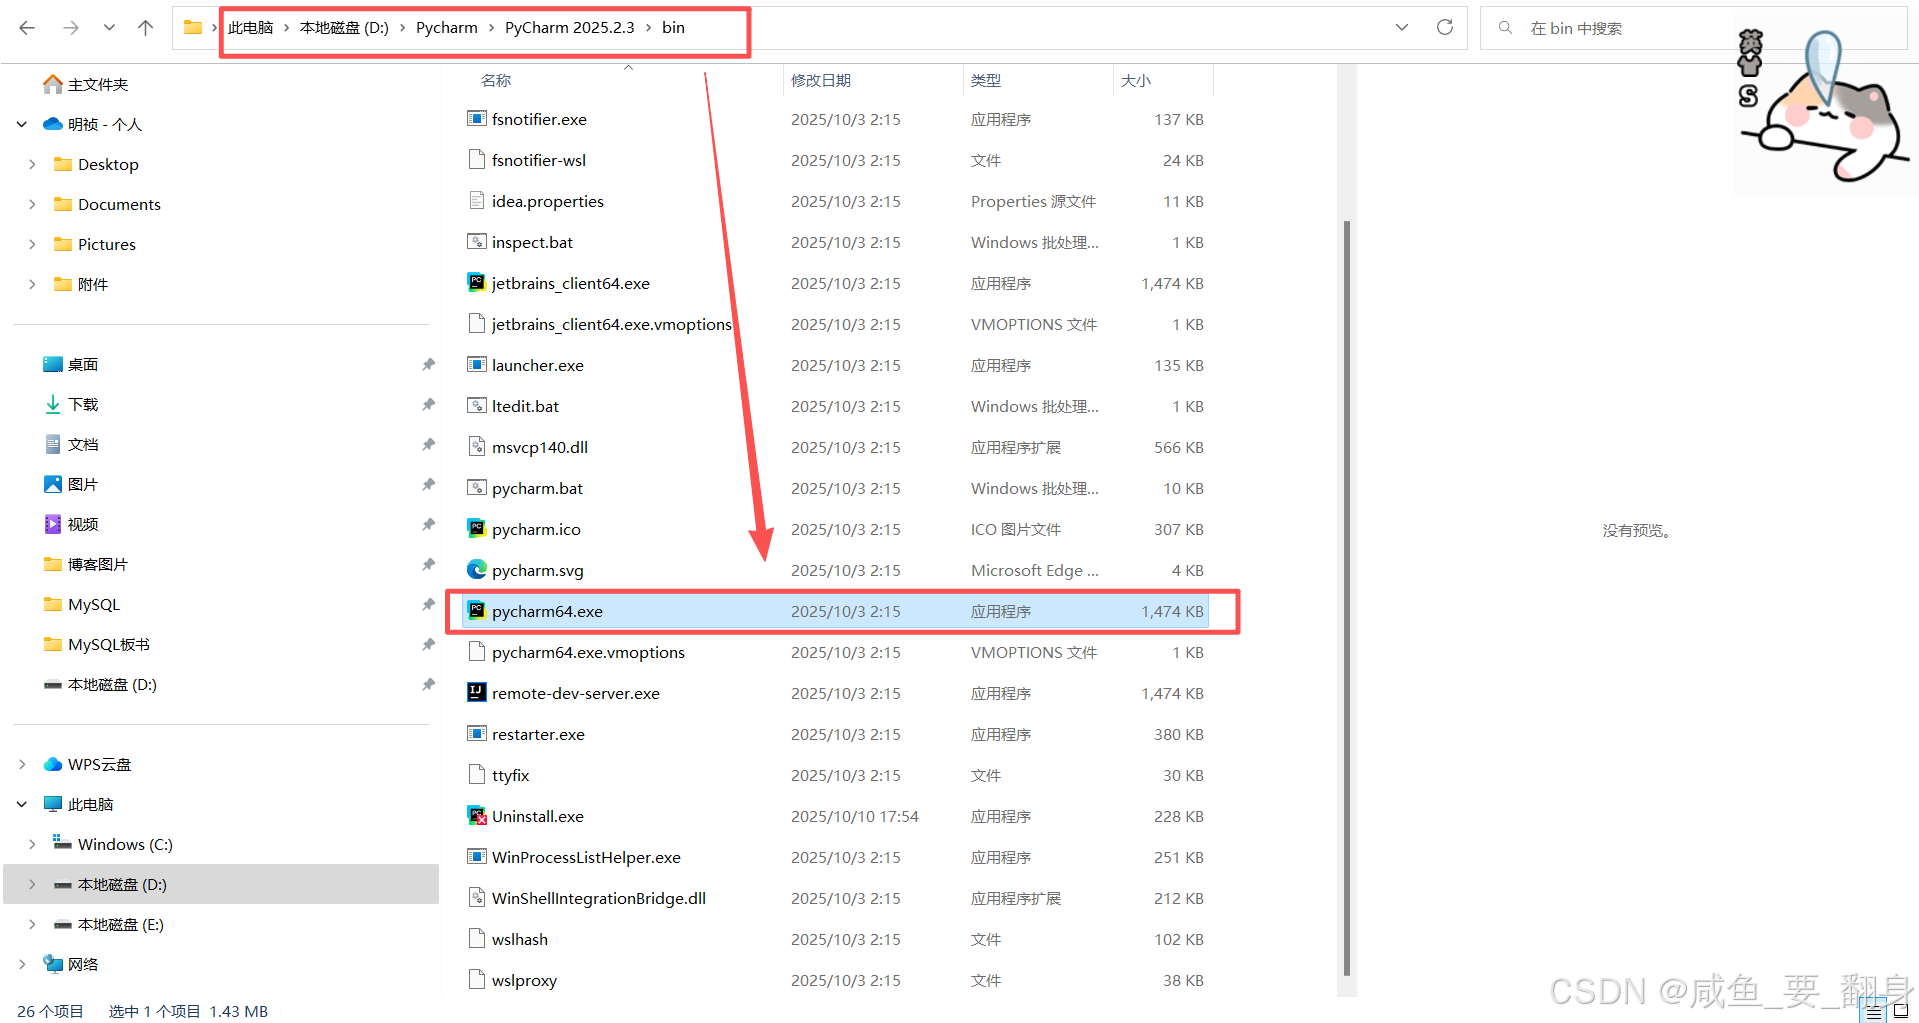Open 主文件夹 in the navigation pane

click(x=98, y=84)
